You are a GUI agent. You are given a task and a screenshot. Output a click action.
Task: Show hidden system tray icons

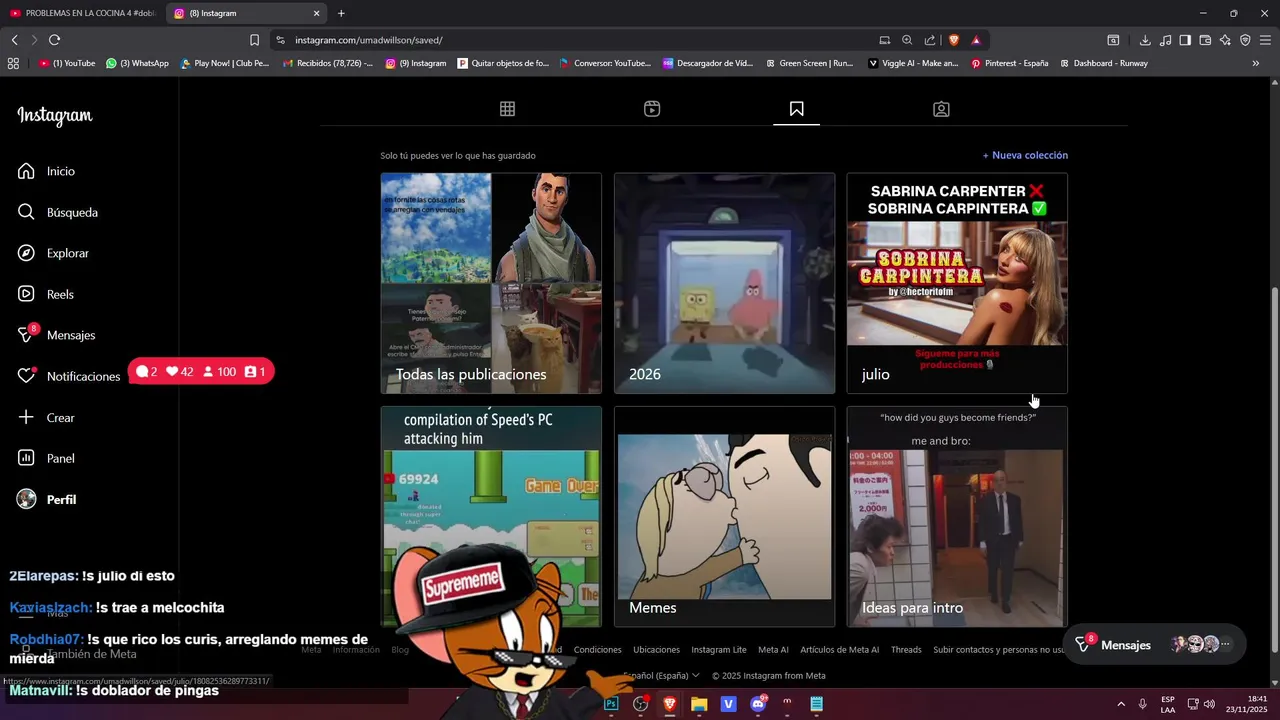pos(1120,704)
